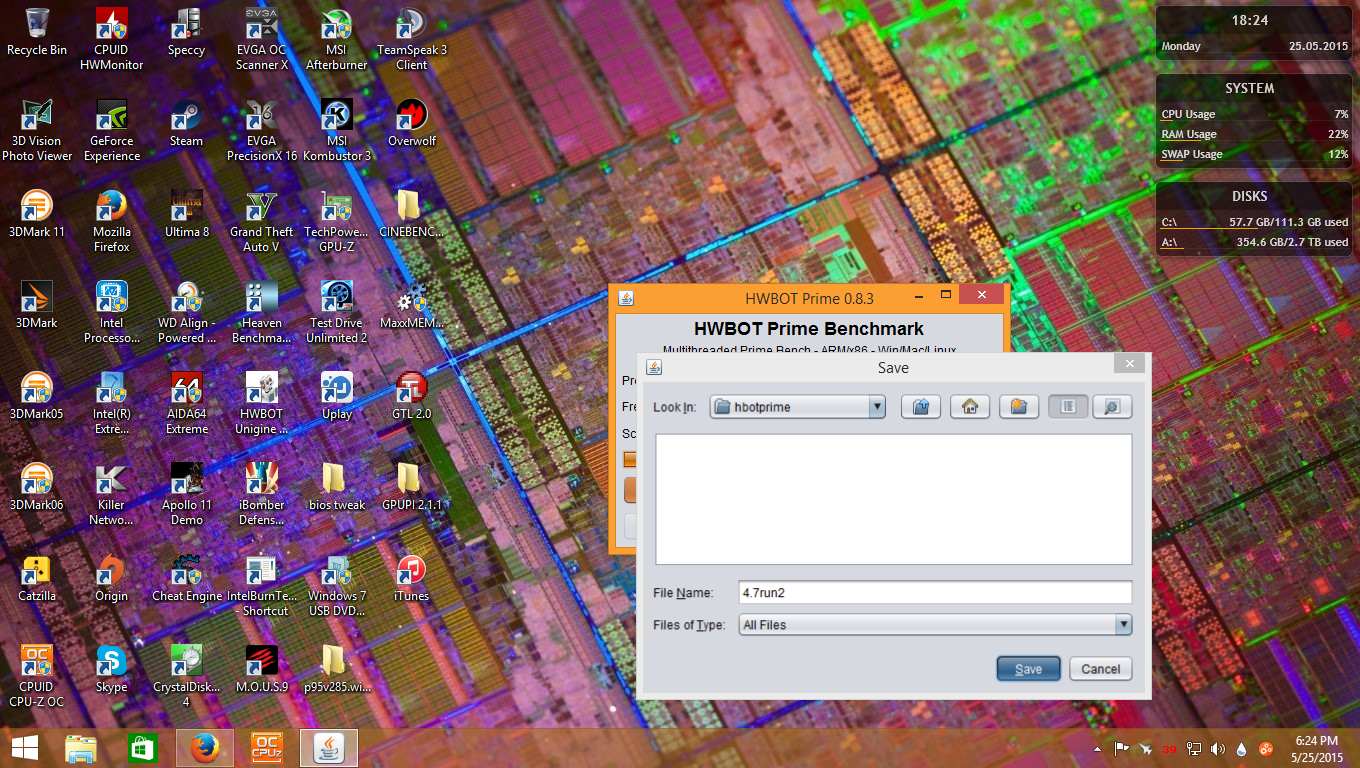Select the iTunes desktop icon
The width and height of the screenshot is (1360, 768).
tap(411, 578)
